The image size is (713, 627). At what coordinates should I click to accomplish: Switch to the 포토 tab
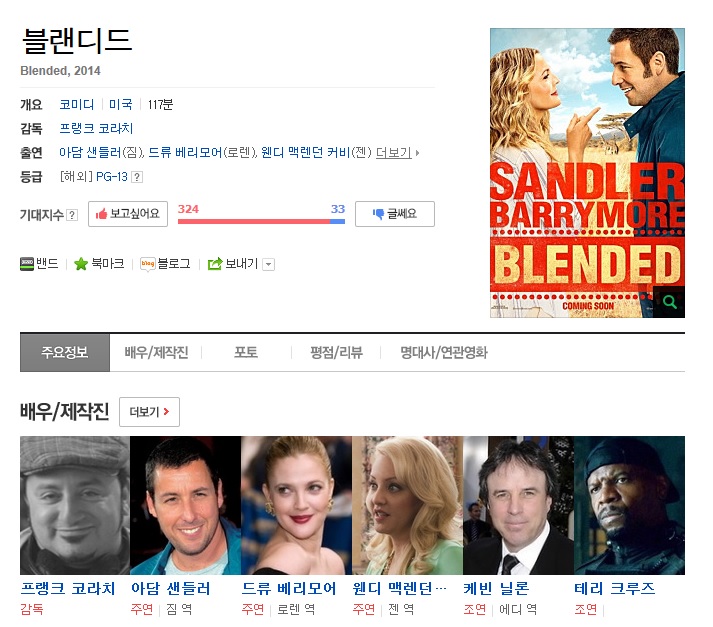pyautogui.click(x=245, y=353)
